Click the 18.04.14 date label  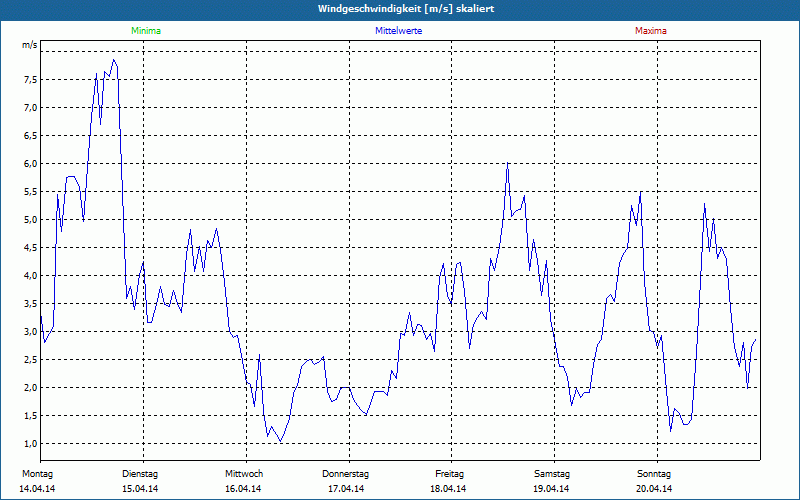(x=448, y=489)
